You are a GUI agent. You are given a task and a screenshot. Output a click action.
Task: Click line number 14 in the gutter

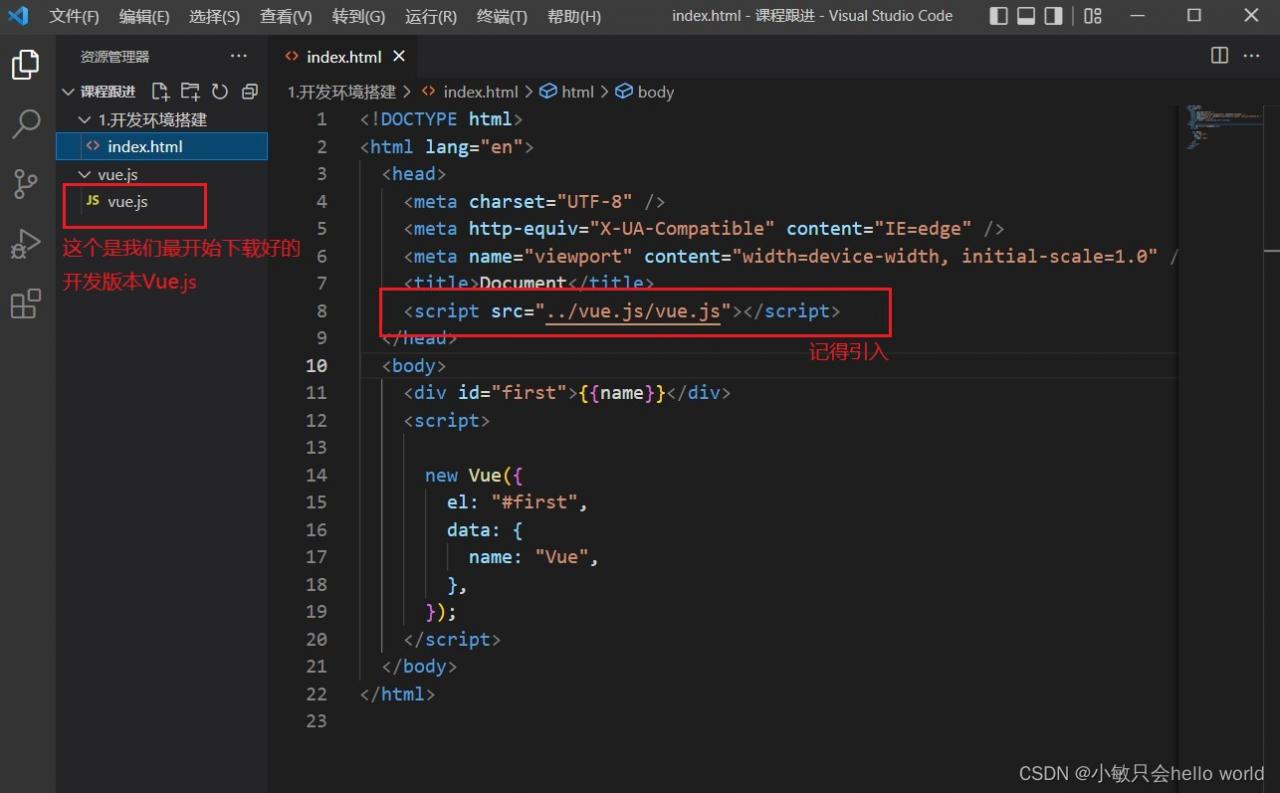point(316,476)
